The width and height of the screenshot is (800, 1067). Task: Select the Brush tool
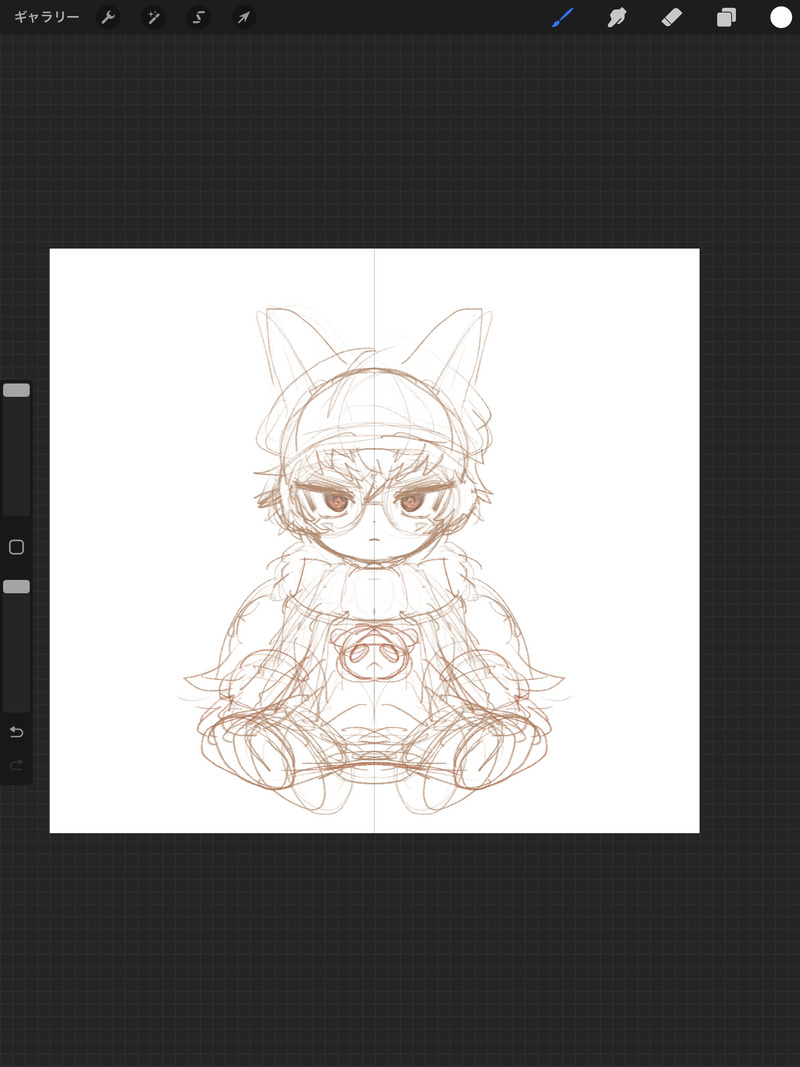pyautogui.click(x=563, y=17)
